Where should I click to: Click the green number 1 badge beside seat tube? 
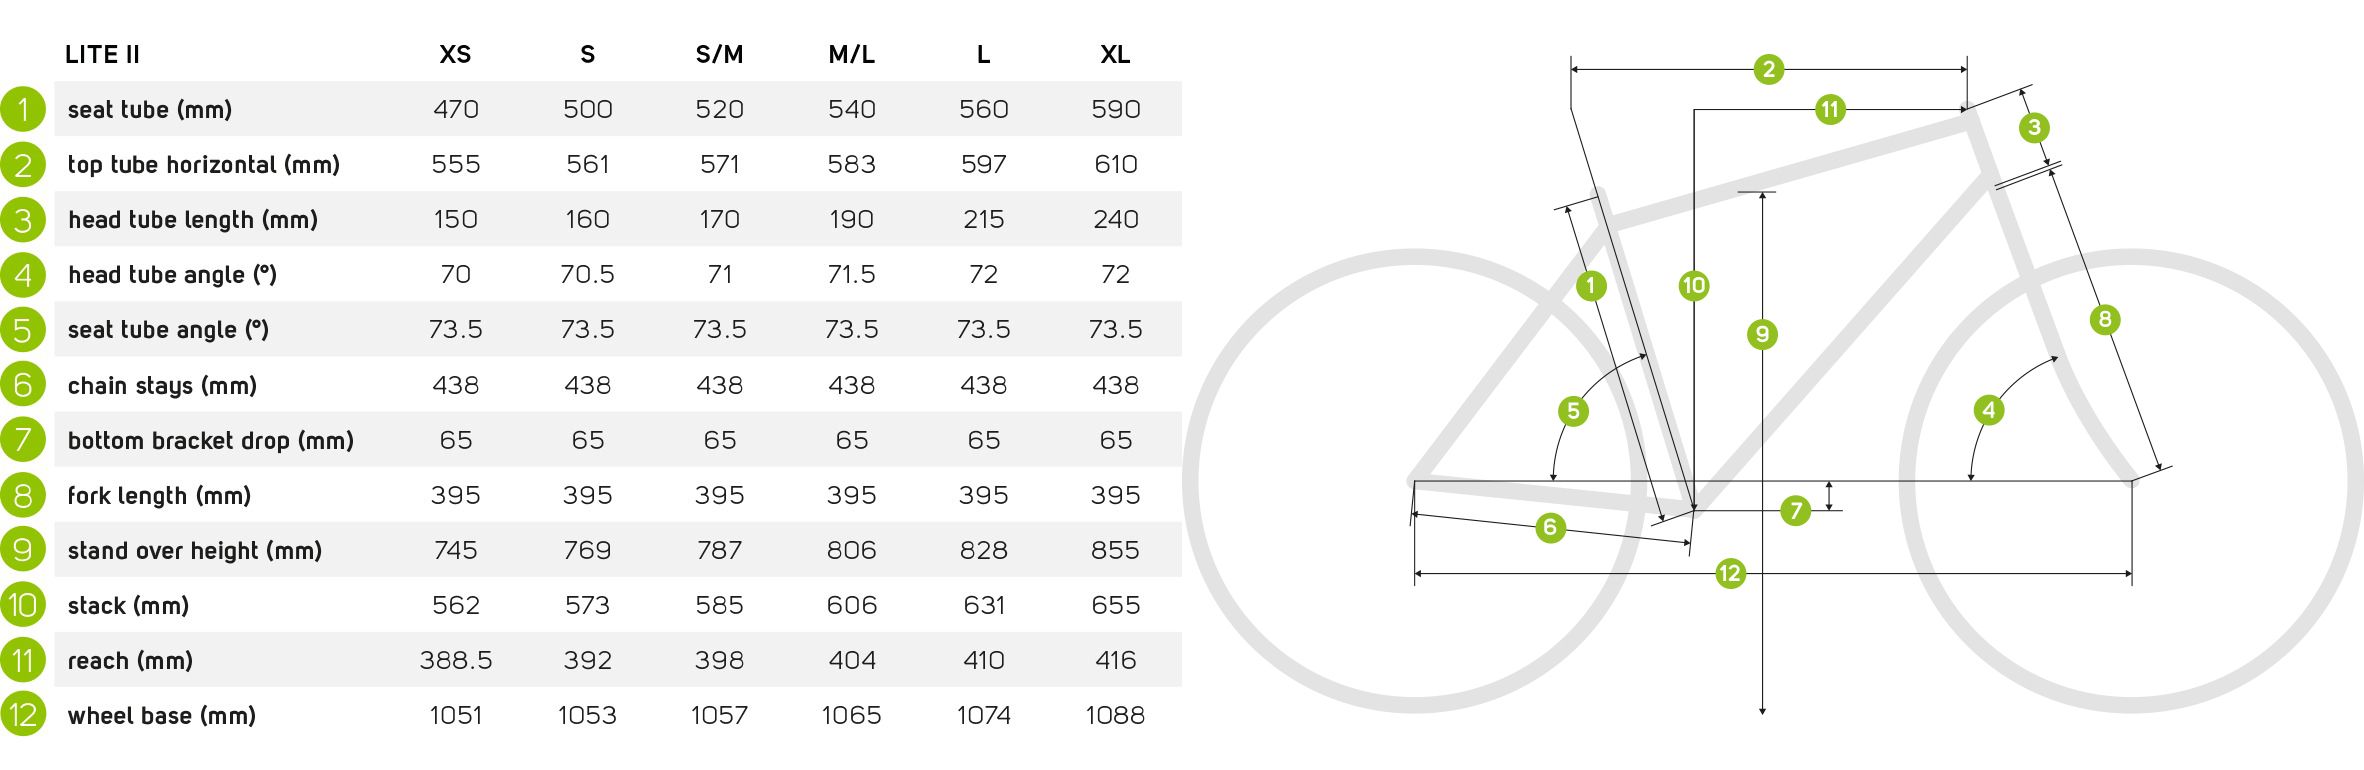pyautogui.click(x=23, y=109)
